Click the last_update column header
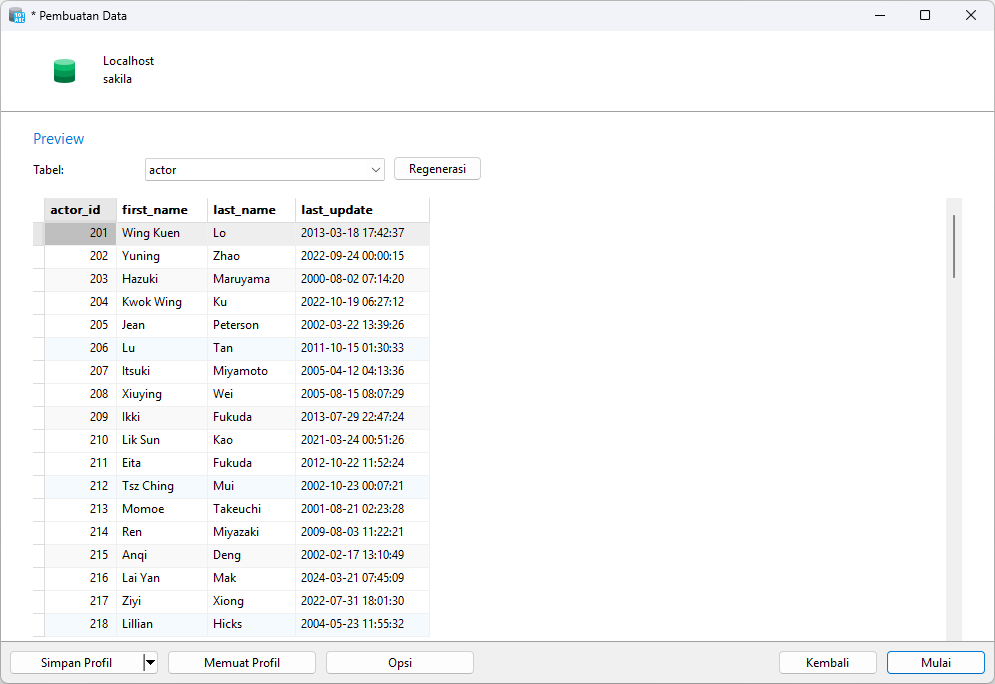The image size is (995, 684). [362, 209]
